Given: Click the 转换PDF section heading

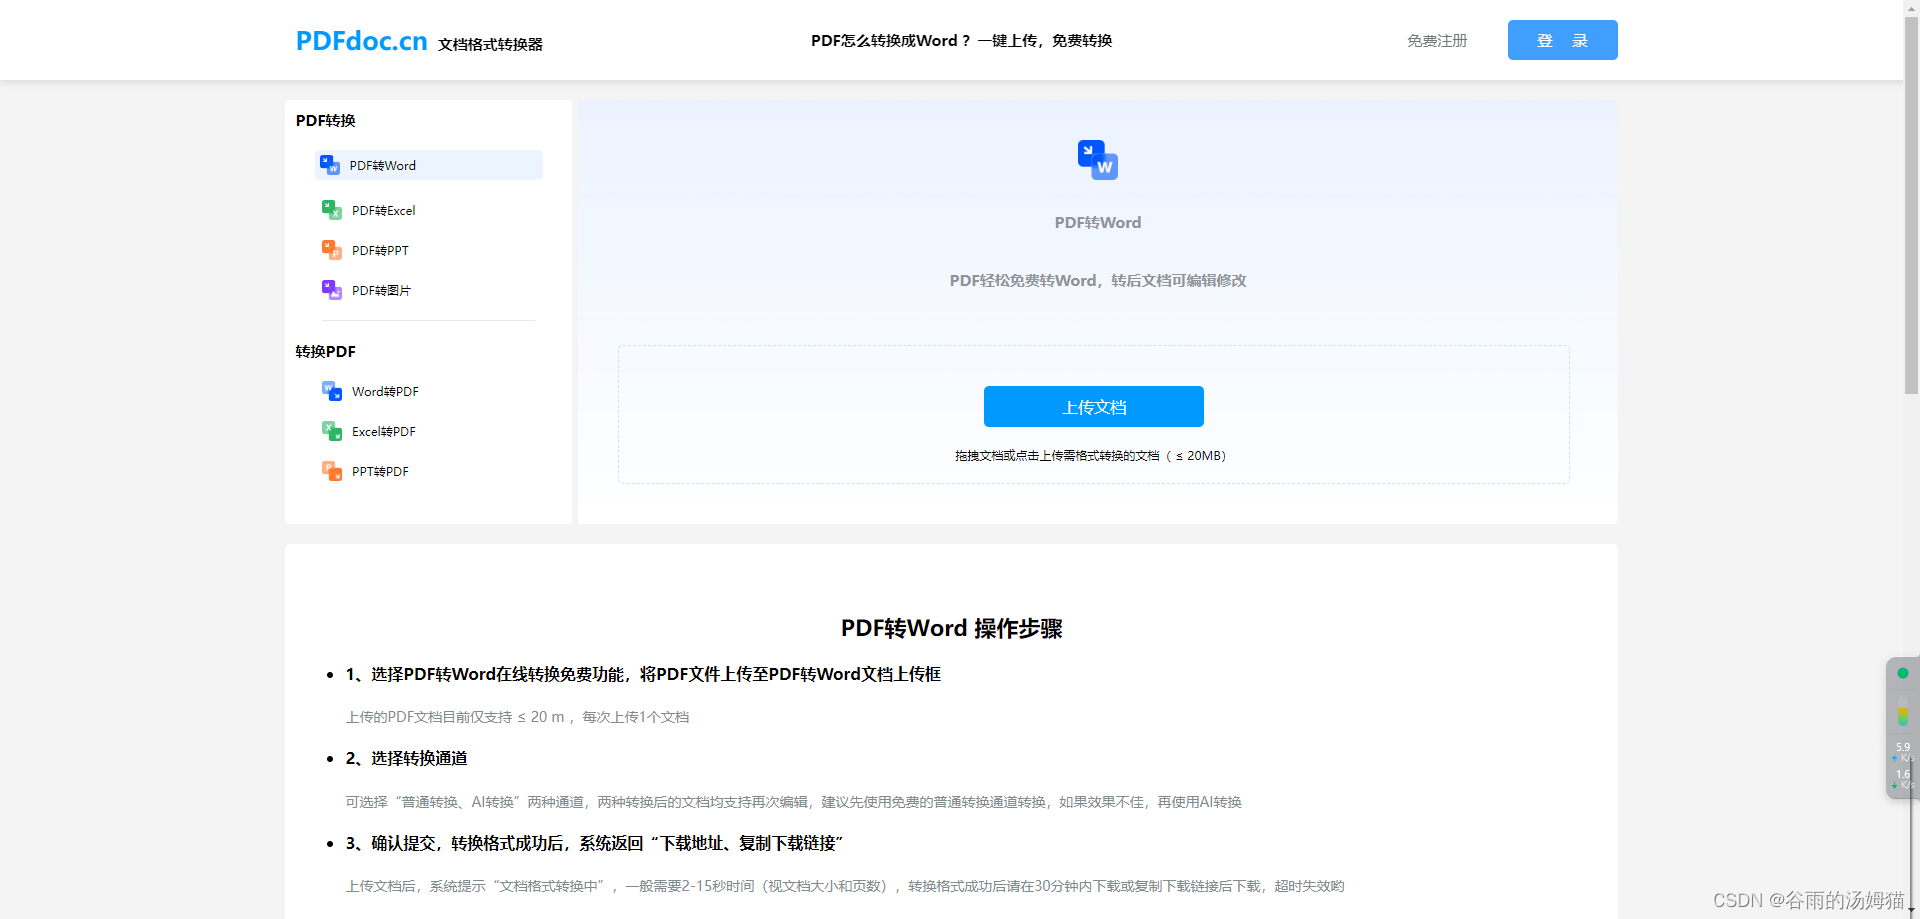Looking at the screenshot, I should [326, 352].
